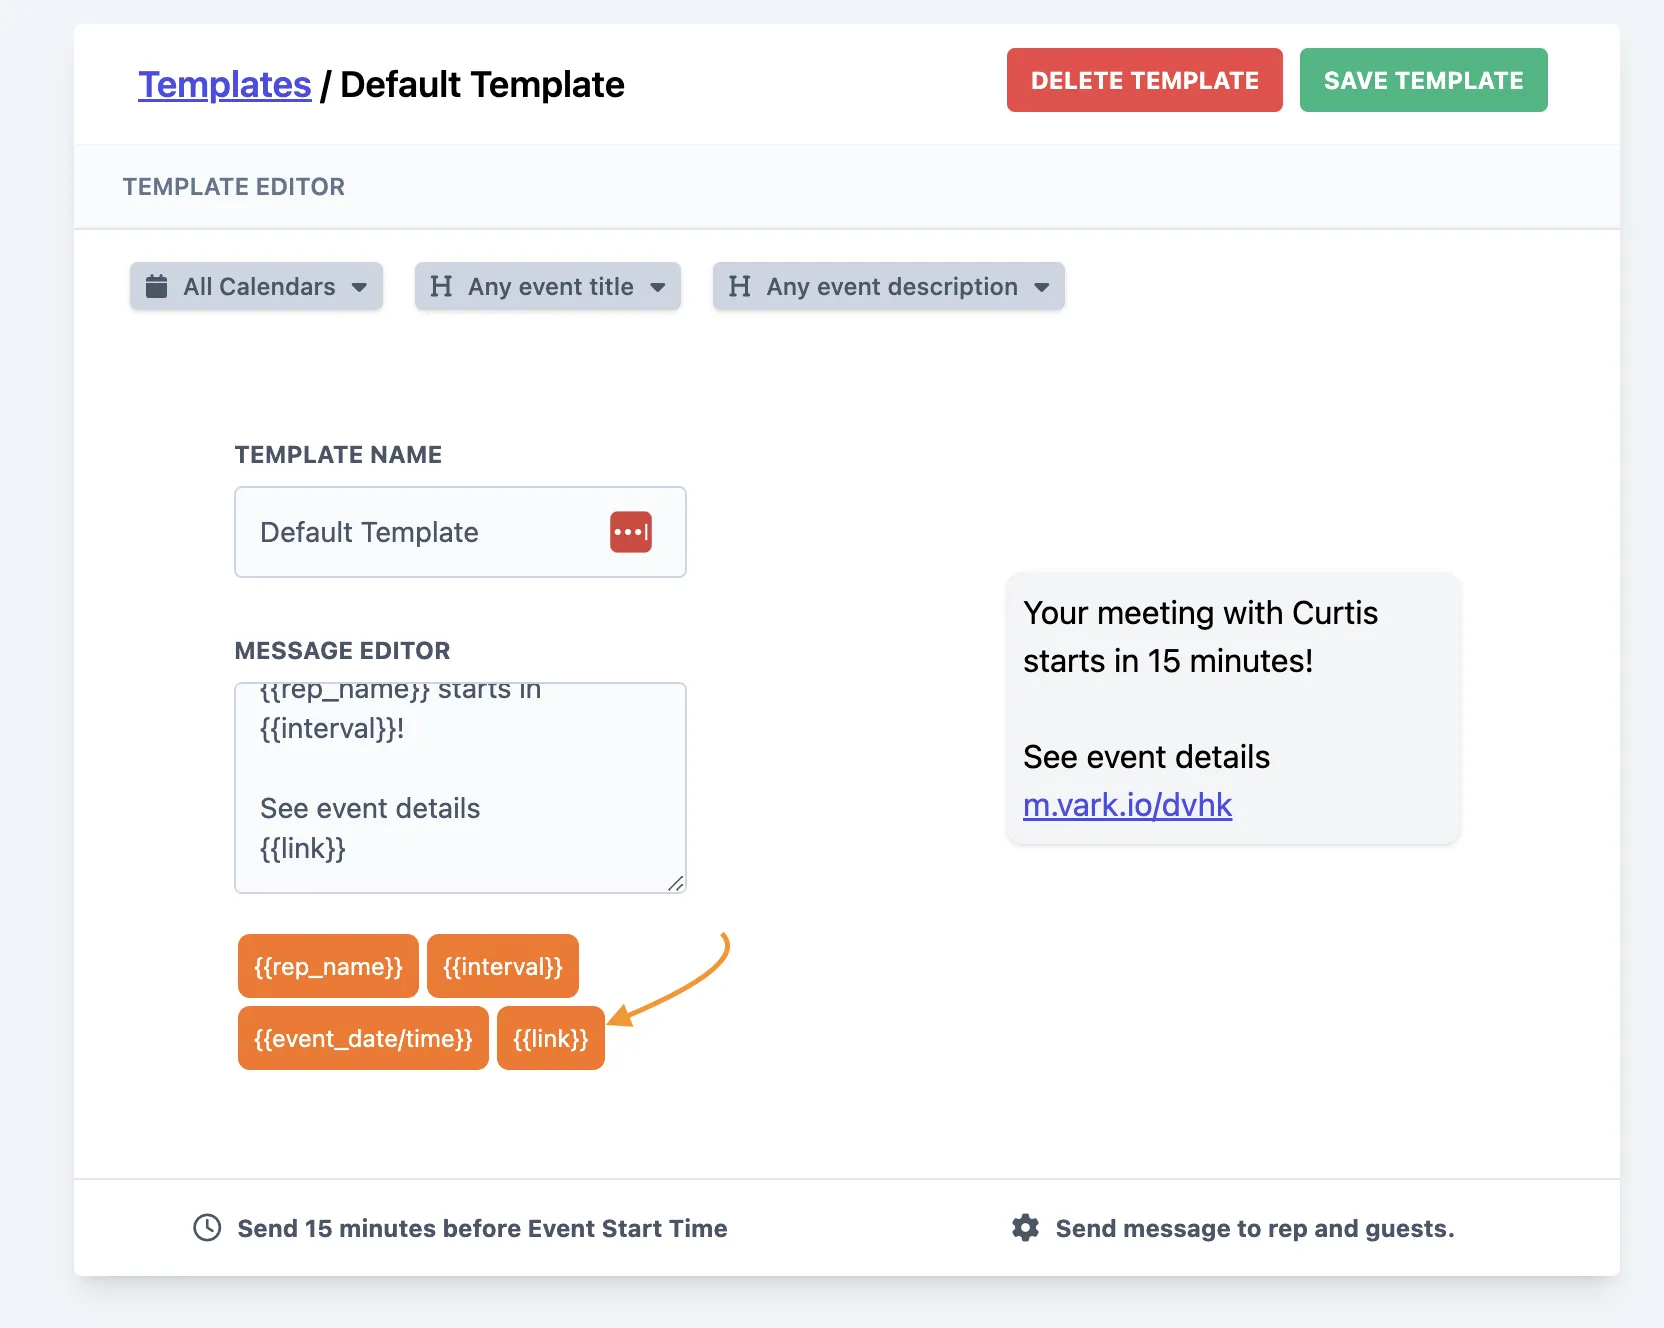Click the calendar icon in All Calendars filter
Viewport: 1664px width, 1328px height.
[x=157, y=287]
